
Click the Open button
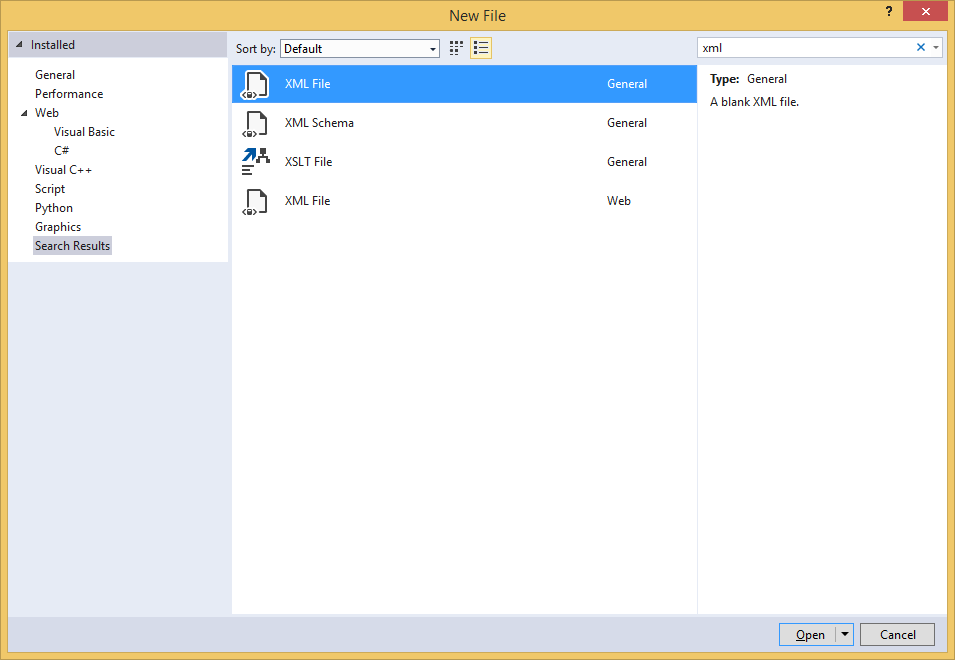point(808,634)
